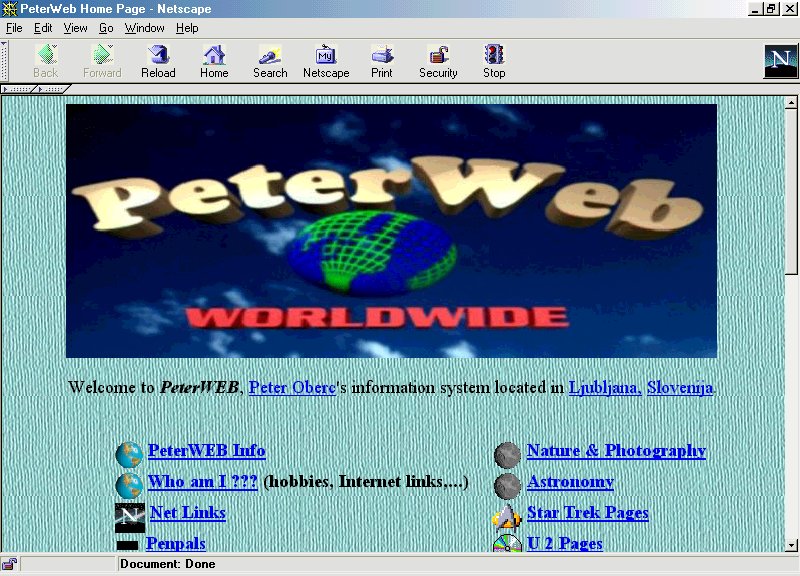The image size is (800, 576).
Task: Click the CD icon beside U 2 Pages
Action: [x=507, y=543]
